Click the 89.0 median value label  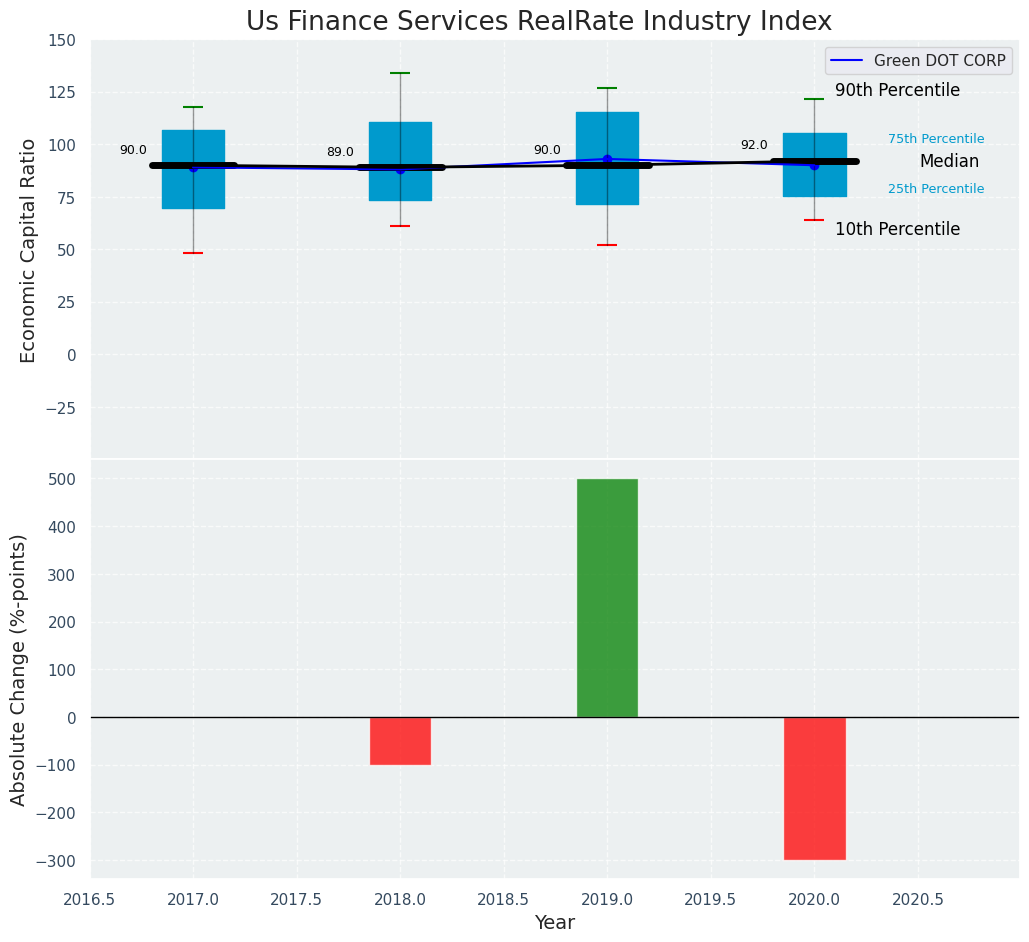point(340,152)
